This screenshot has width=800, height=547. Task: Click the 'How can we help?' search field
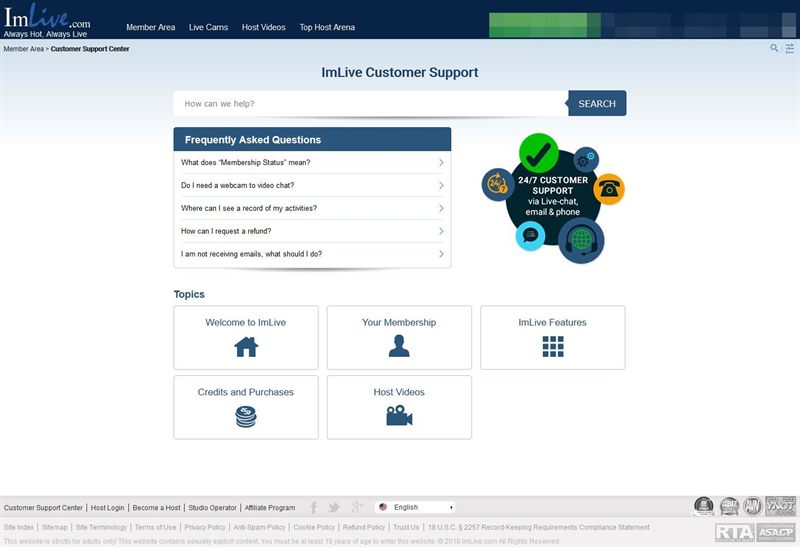point(371,104)
